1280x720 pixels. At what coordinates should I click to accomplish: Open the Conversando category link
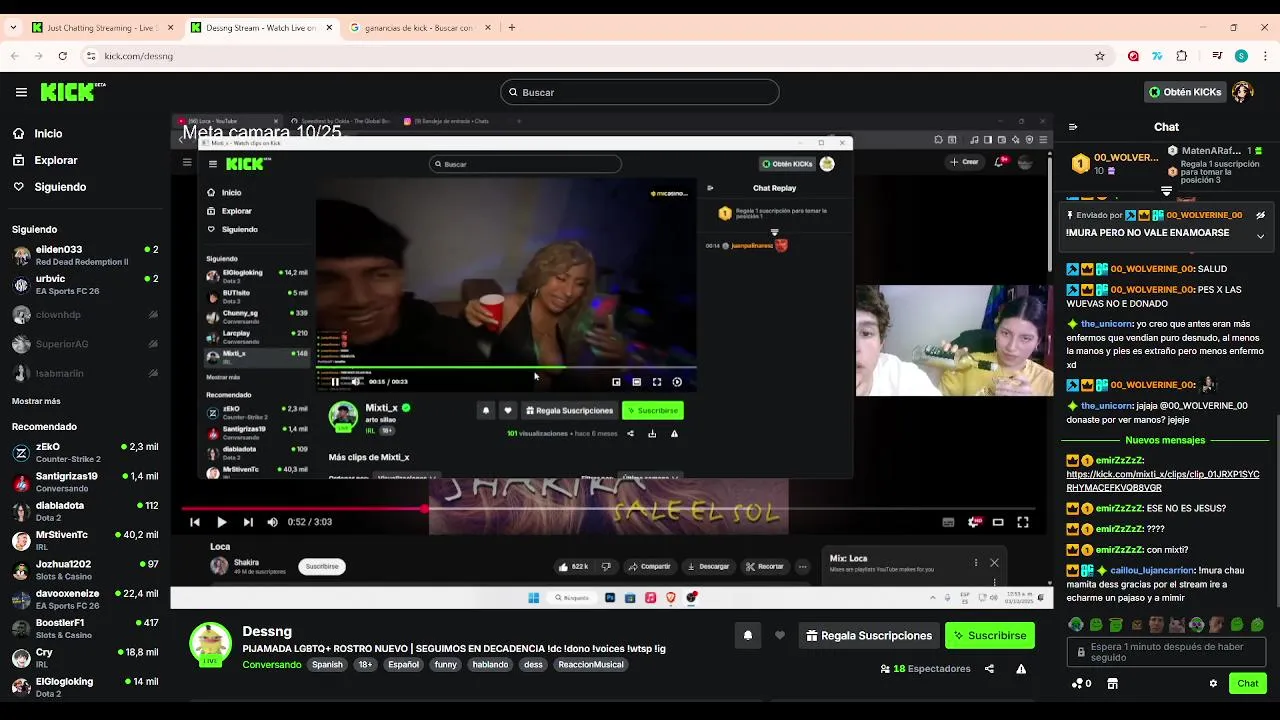[271, 665]
